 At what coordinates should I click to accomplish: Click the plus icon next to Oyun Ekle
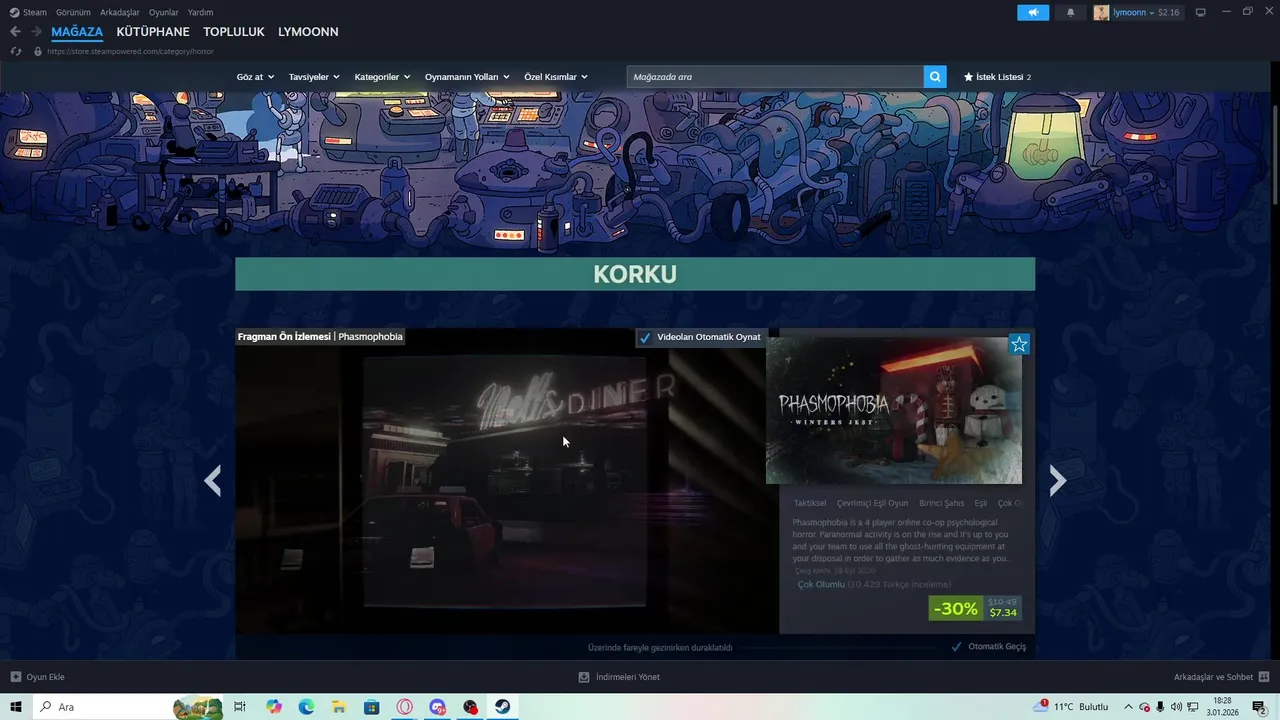(x=15, y=677)
